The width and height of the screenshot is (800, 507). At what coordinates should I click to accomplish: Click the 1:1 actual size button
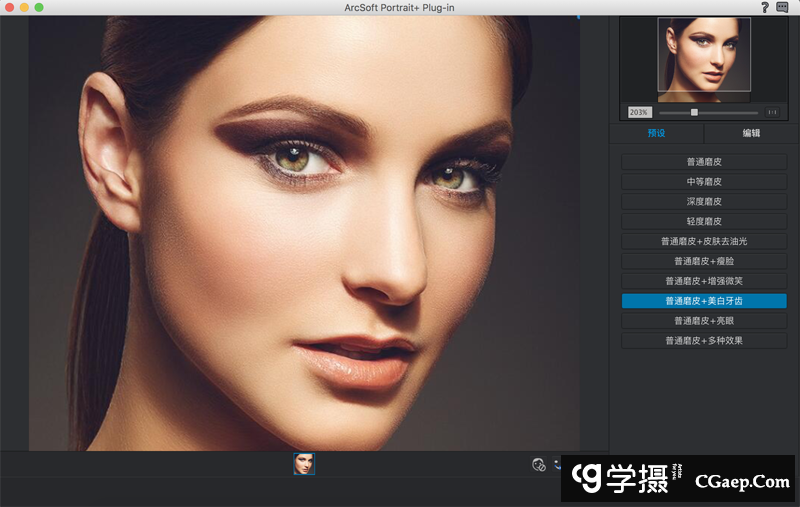(x=772, y=112)
